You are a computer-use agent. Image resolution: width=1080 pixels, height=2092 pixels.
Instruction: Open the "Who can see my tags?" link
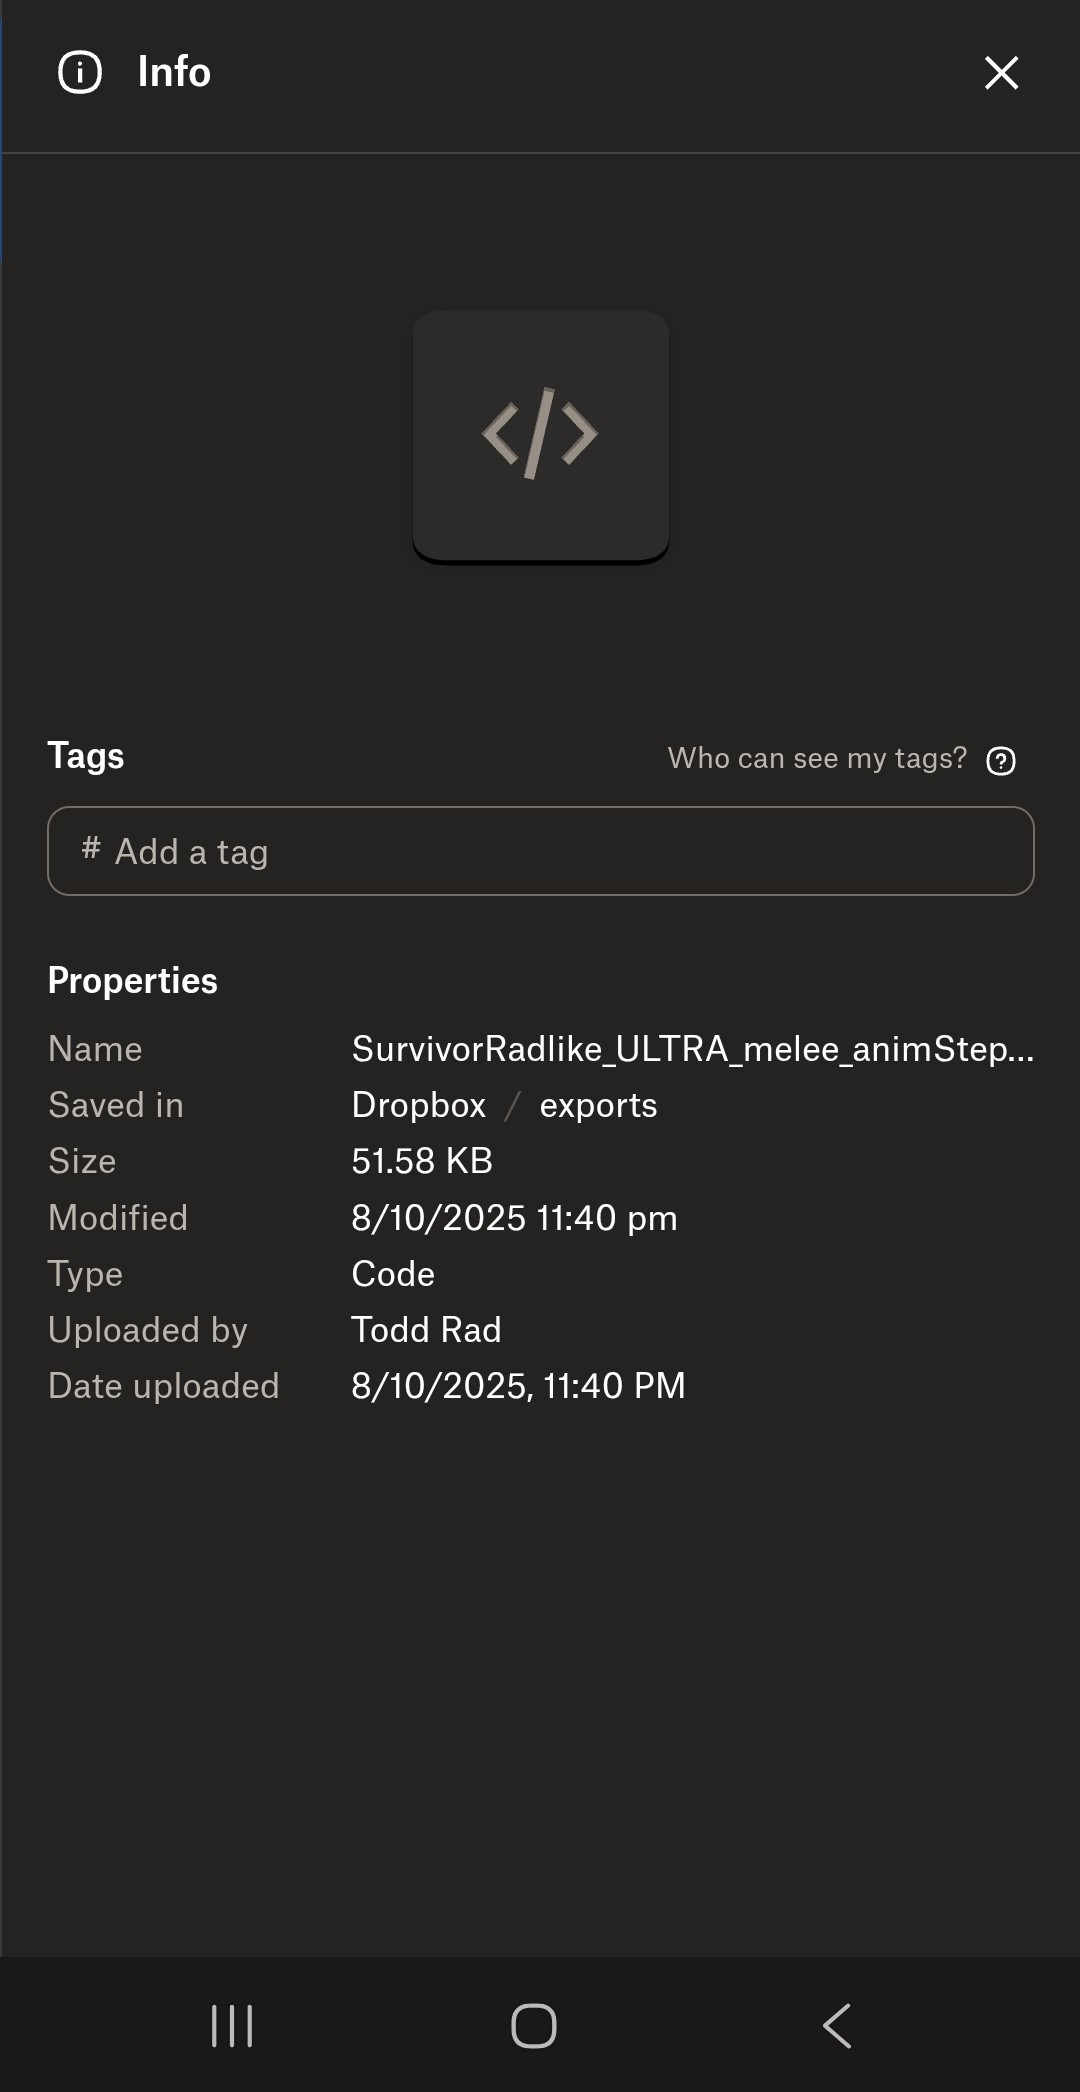tap(817, 759)
